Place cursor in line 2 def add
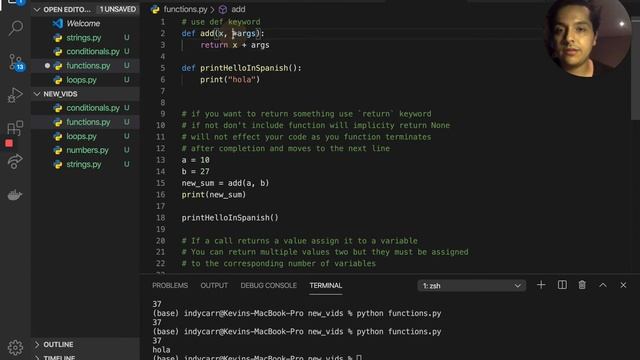The height and width of the screenshot is (360, 640). coord(223,33)
